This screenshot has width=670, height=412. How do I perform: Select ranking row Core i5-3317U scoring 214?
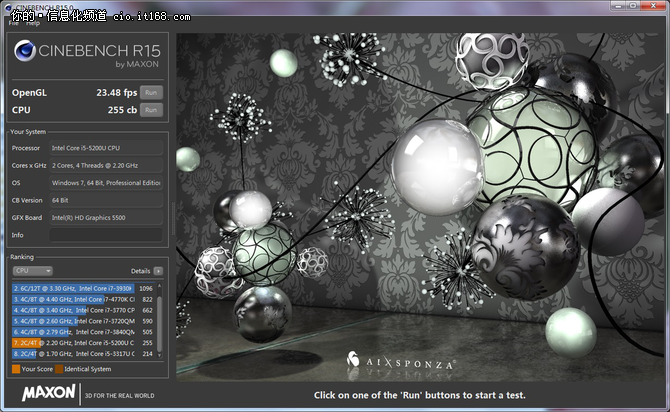click(83, 353)
